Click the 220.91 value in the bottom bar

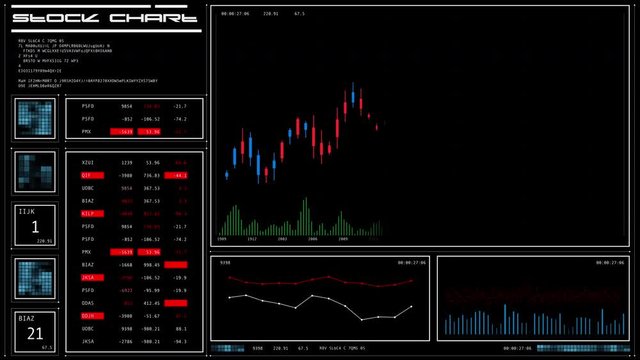(280, 348)
